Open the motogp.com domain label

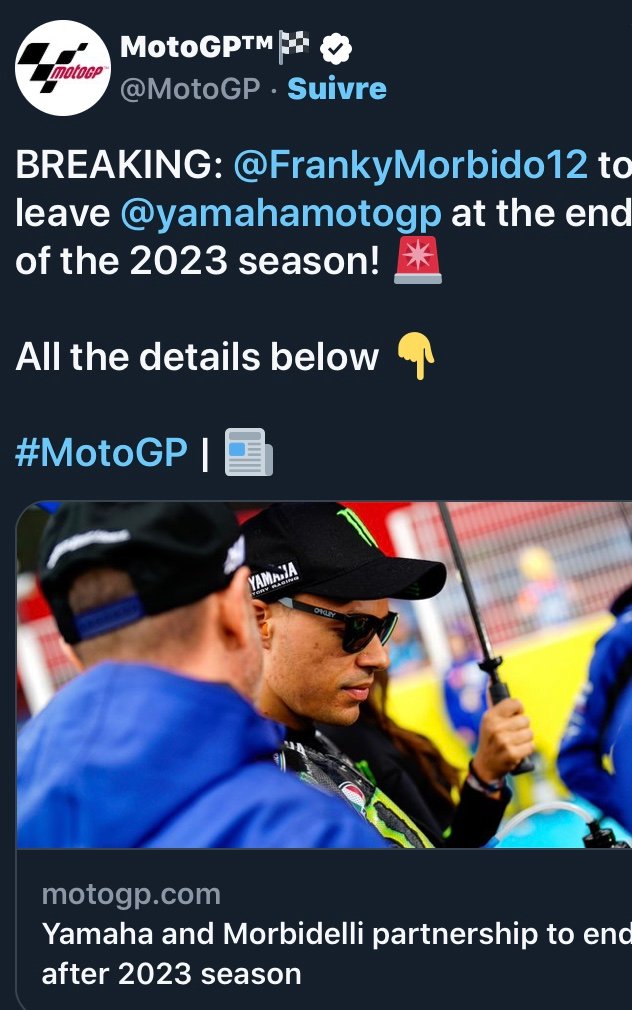click(131, 894)
